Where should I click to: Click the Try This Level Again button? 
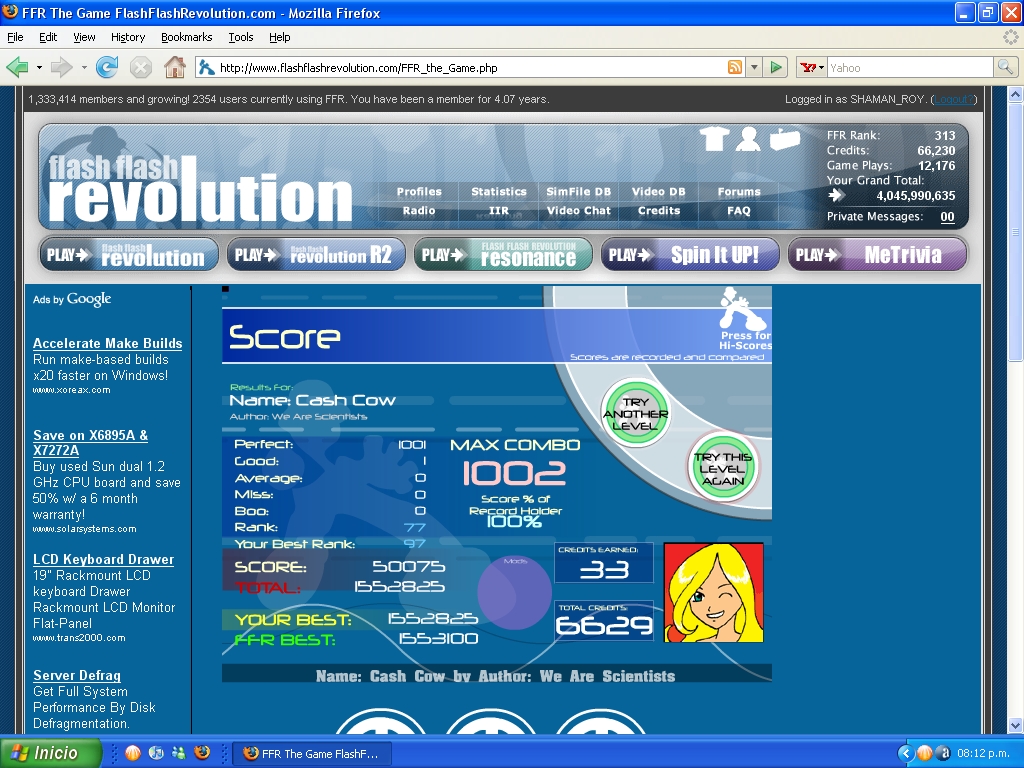click(x=722, y=468)
